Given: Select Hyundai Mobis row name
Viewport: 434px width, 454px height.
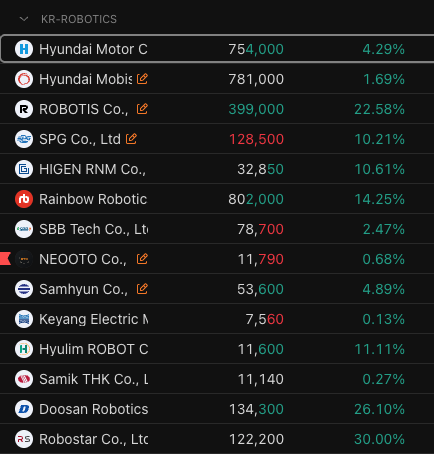Looking at the screenshot, I should coord(86,79).
